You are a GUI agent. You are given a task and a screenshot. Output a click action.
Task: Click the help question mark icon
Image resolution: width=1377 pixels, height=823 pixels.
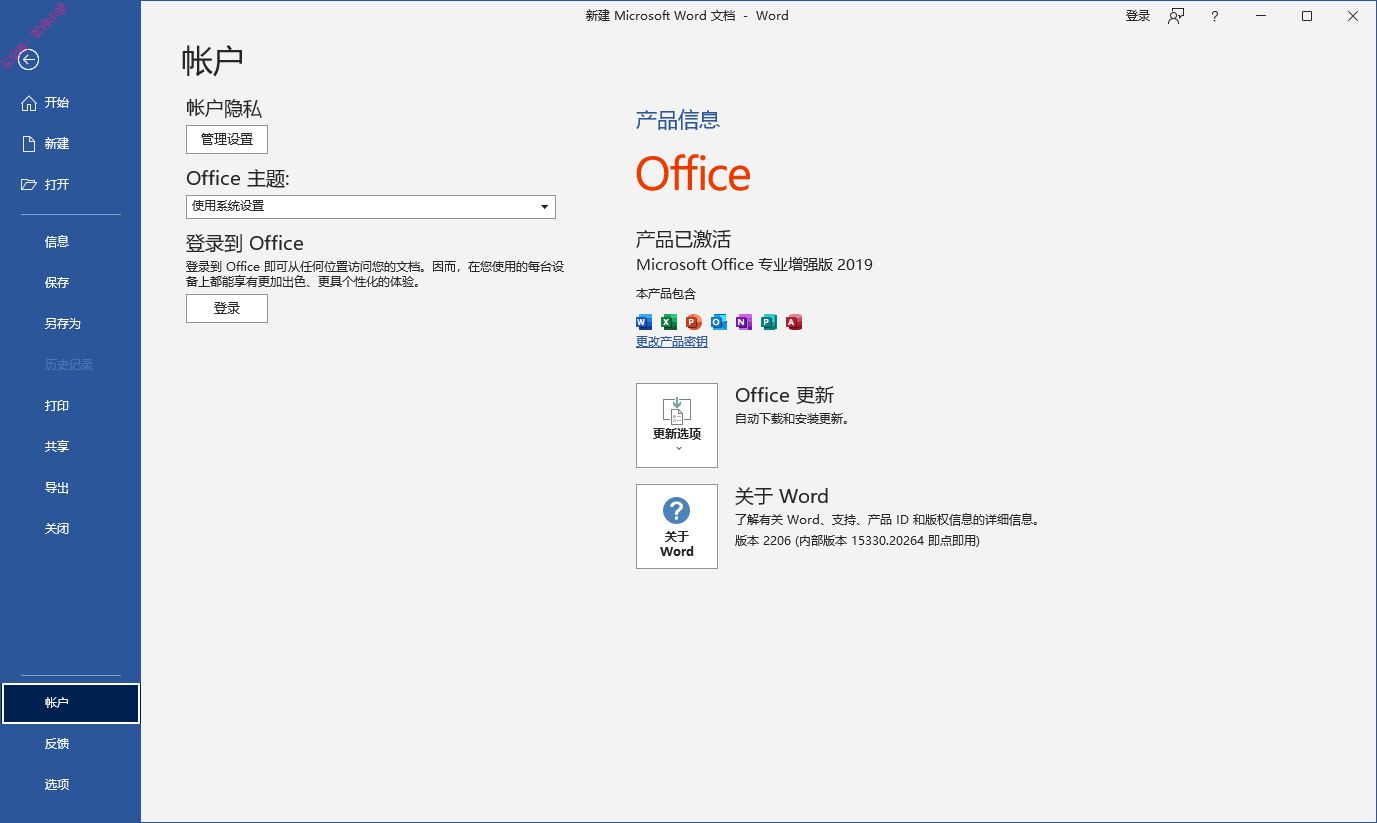click(x=1215, y=16)
